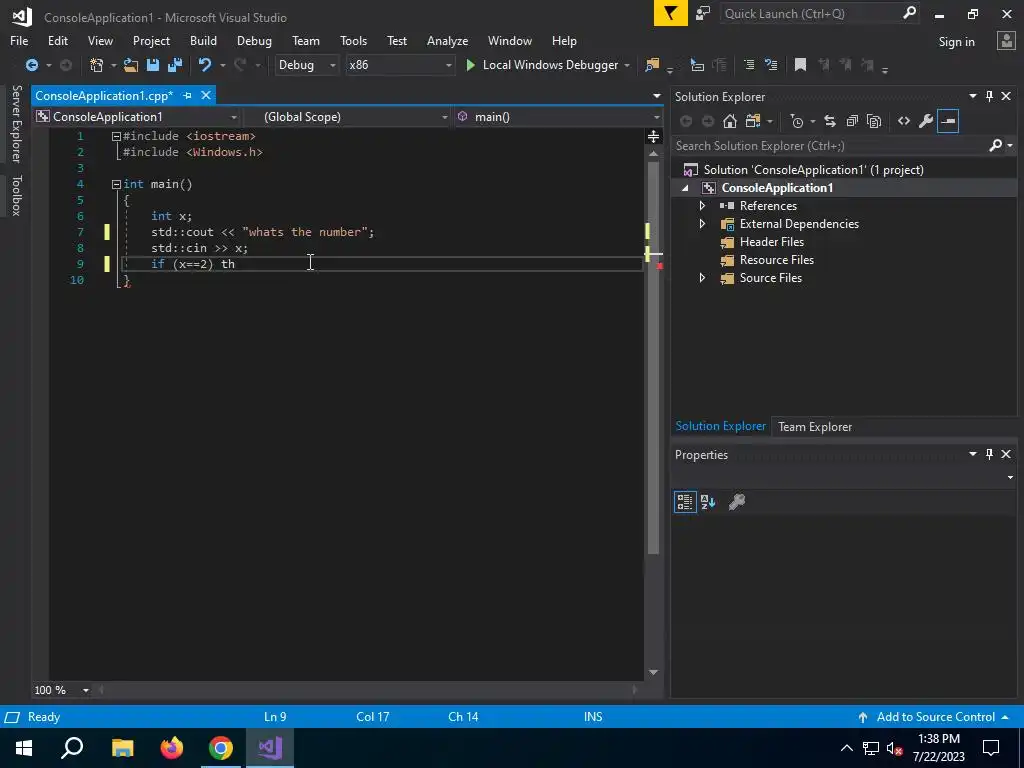Open the debug target dropdown arrow
The image size is (1024, 768).
(627, 65)
